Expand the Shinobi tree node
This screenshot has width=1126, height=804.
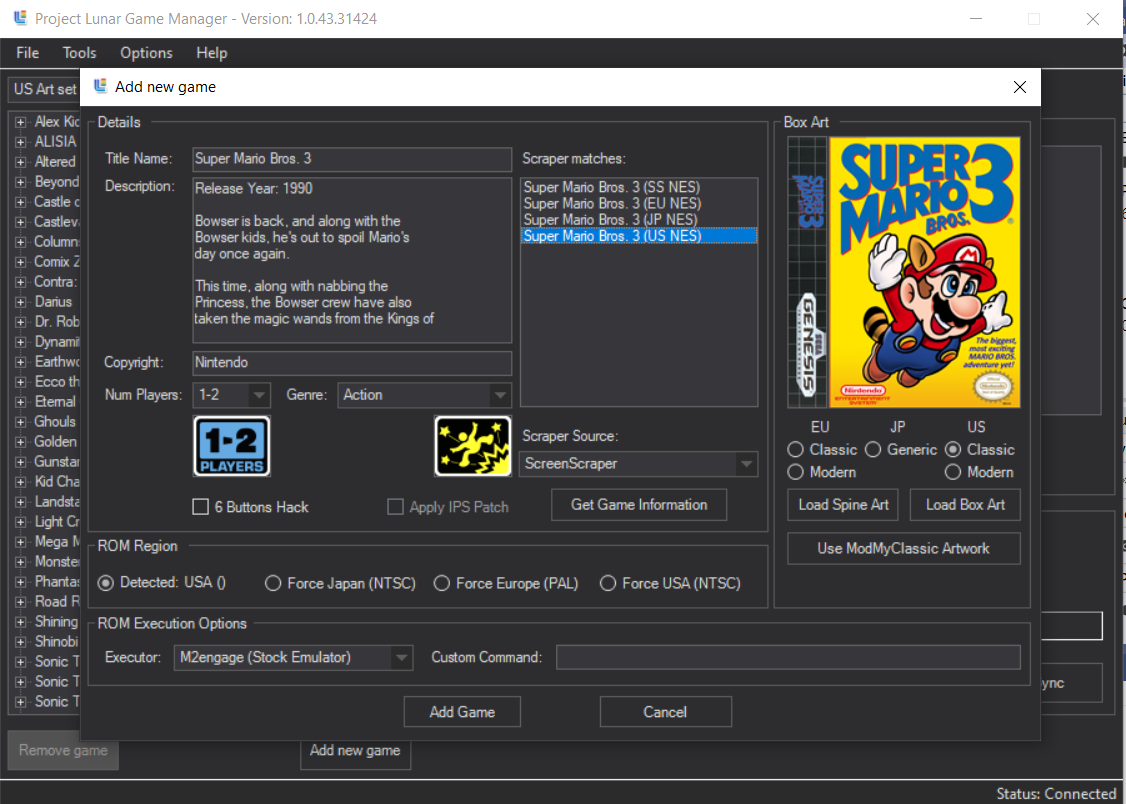pyautogui.click(x=21, y=642)
